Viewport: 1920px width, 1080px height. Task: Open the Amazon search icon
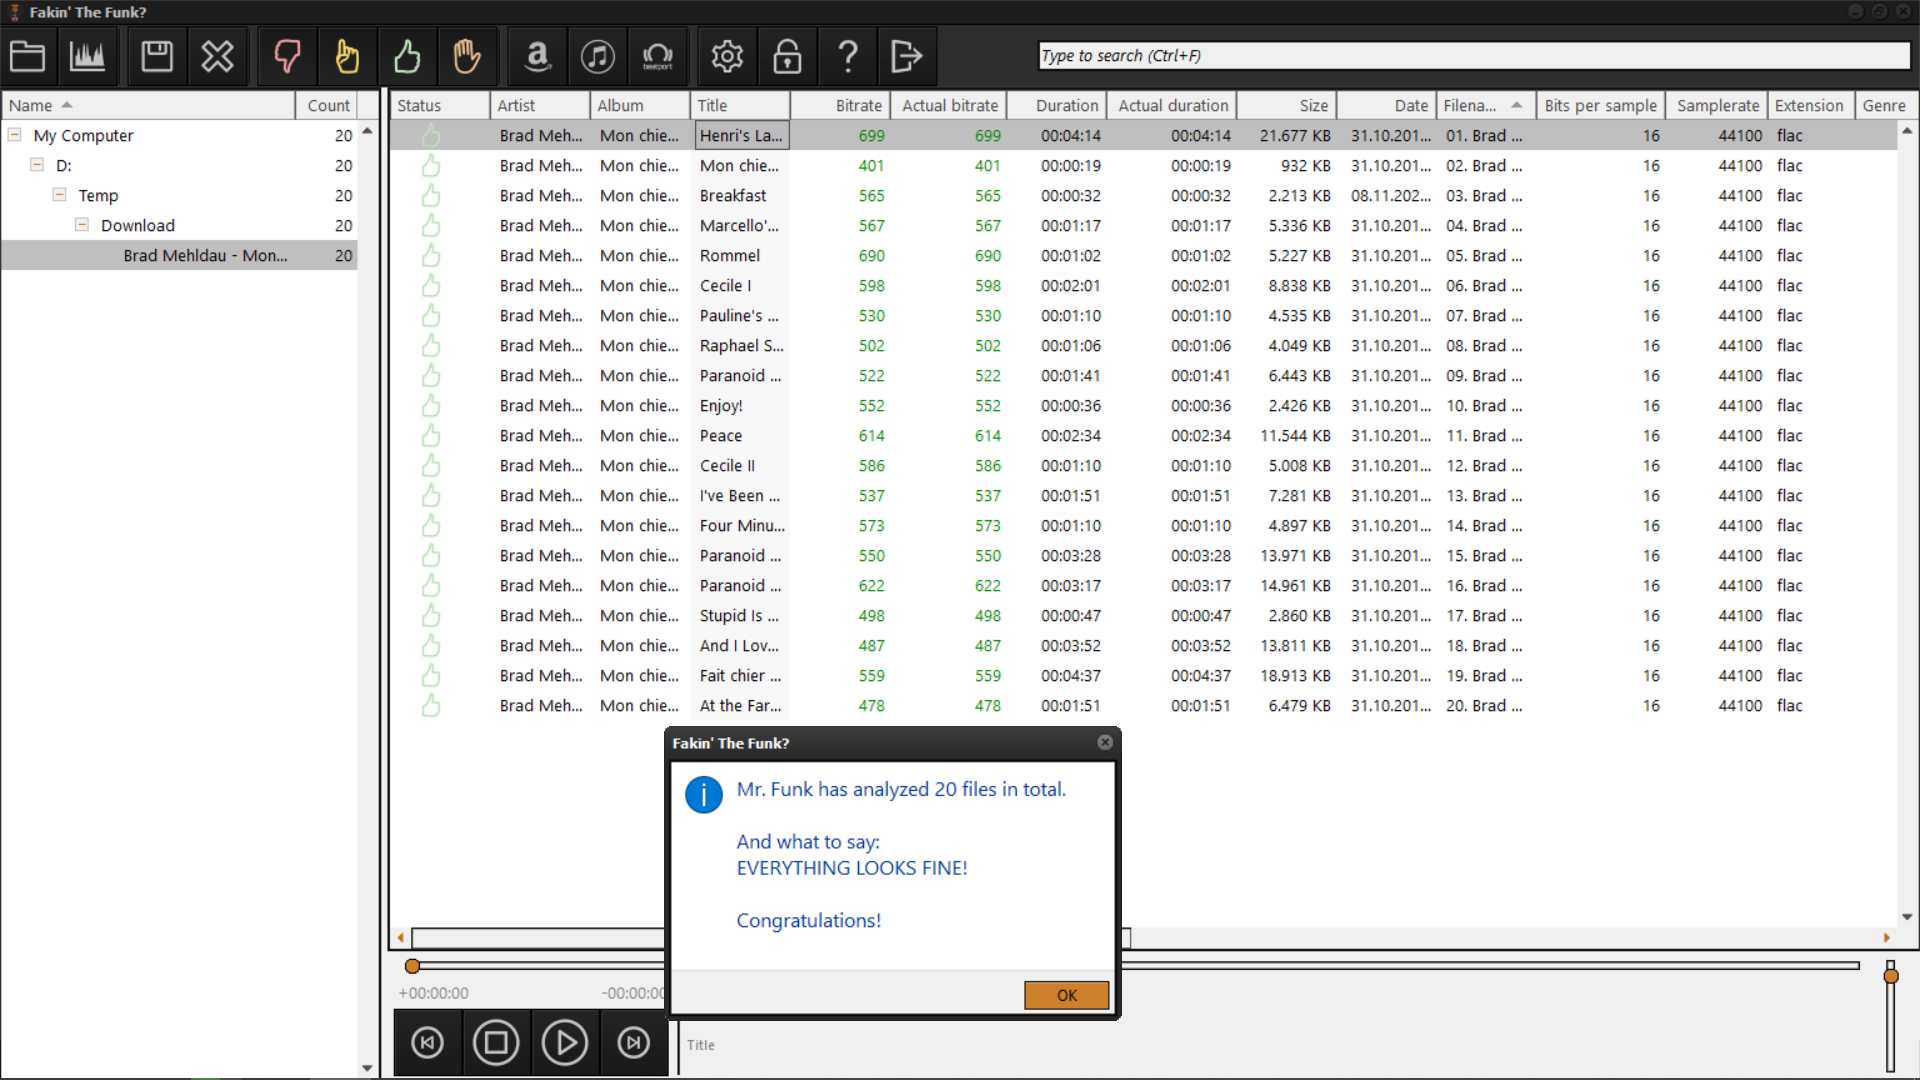click(x=538, y=56)
